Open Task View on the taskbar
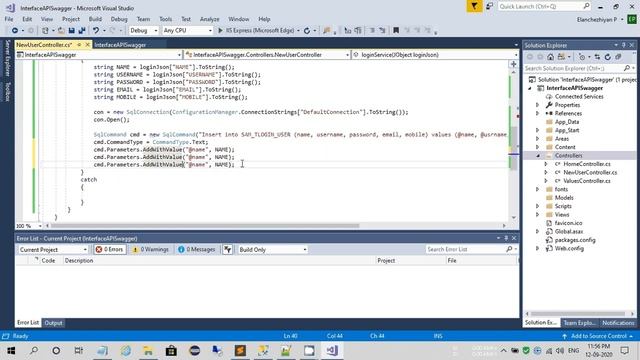The height and width of the screenshot is (360, 640). (78, 351)
